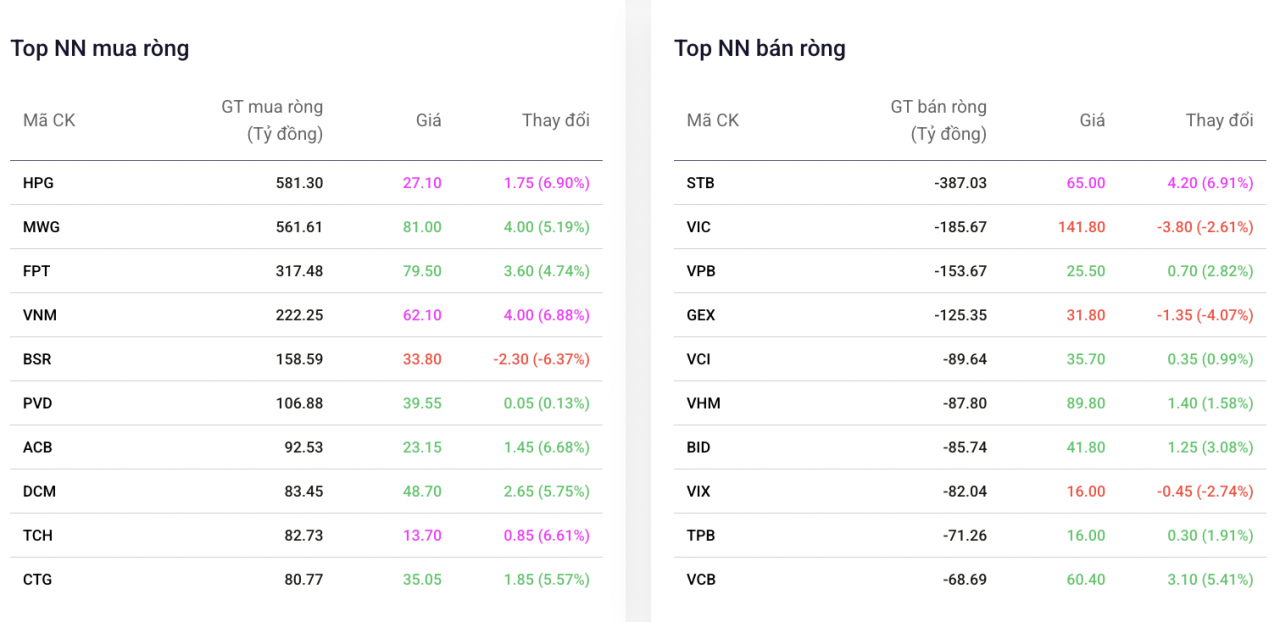Sort by GT bán ròng column header
The width and height of the screenshot is (1280, 622).
tap(938, 120)
